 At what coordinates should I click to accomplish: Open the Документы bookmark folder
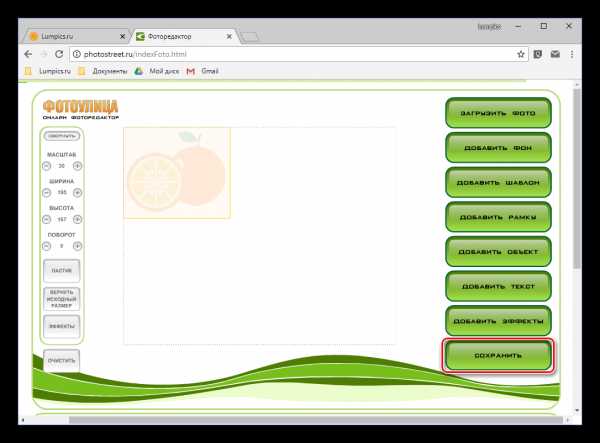(x=102, y=71)
